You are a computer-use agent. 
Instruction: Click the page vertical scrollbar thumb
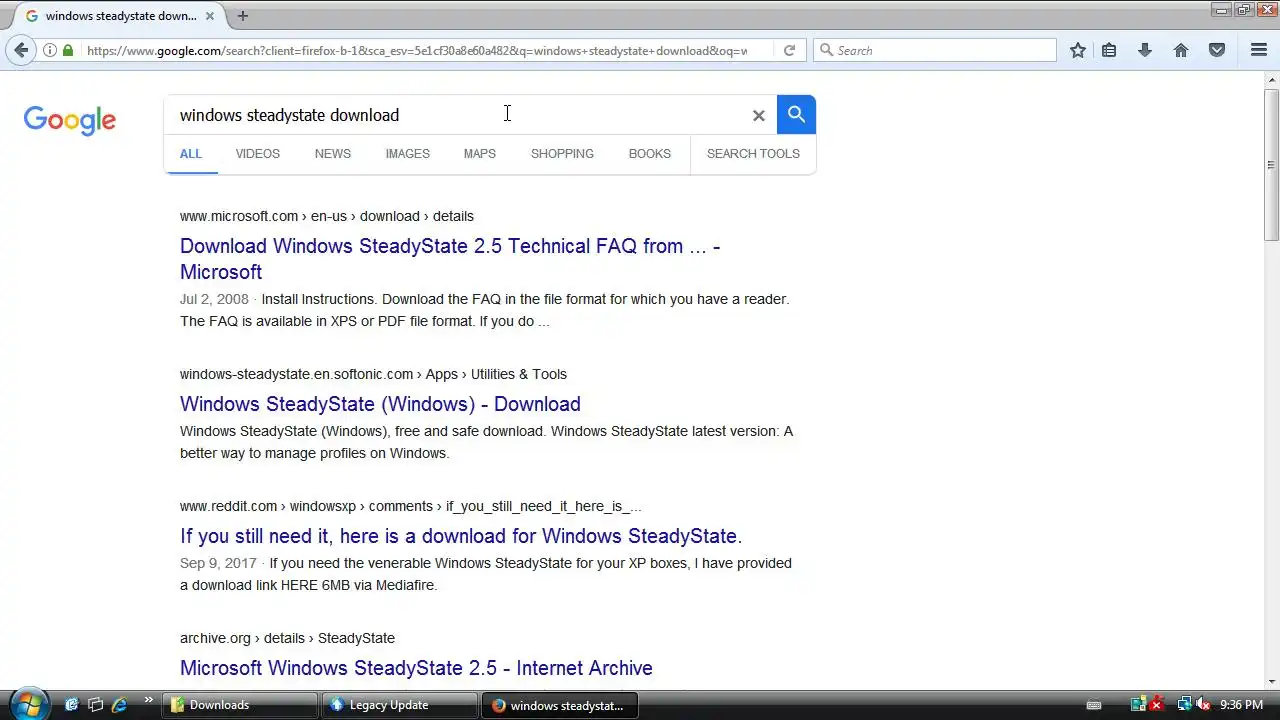coord(1272,165)
